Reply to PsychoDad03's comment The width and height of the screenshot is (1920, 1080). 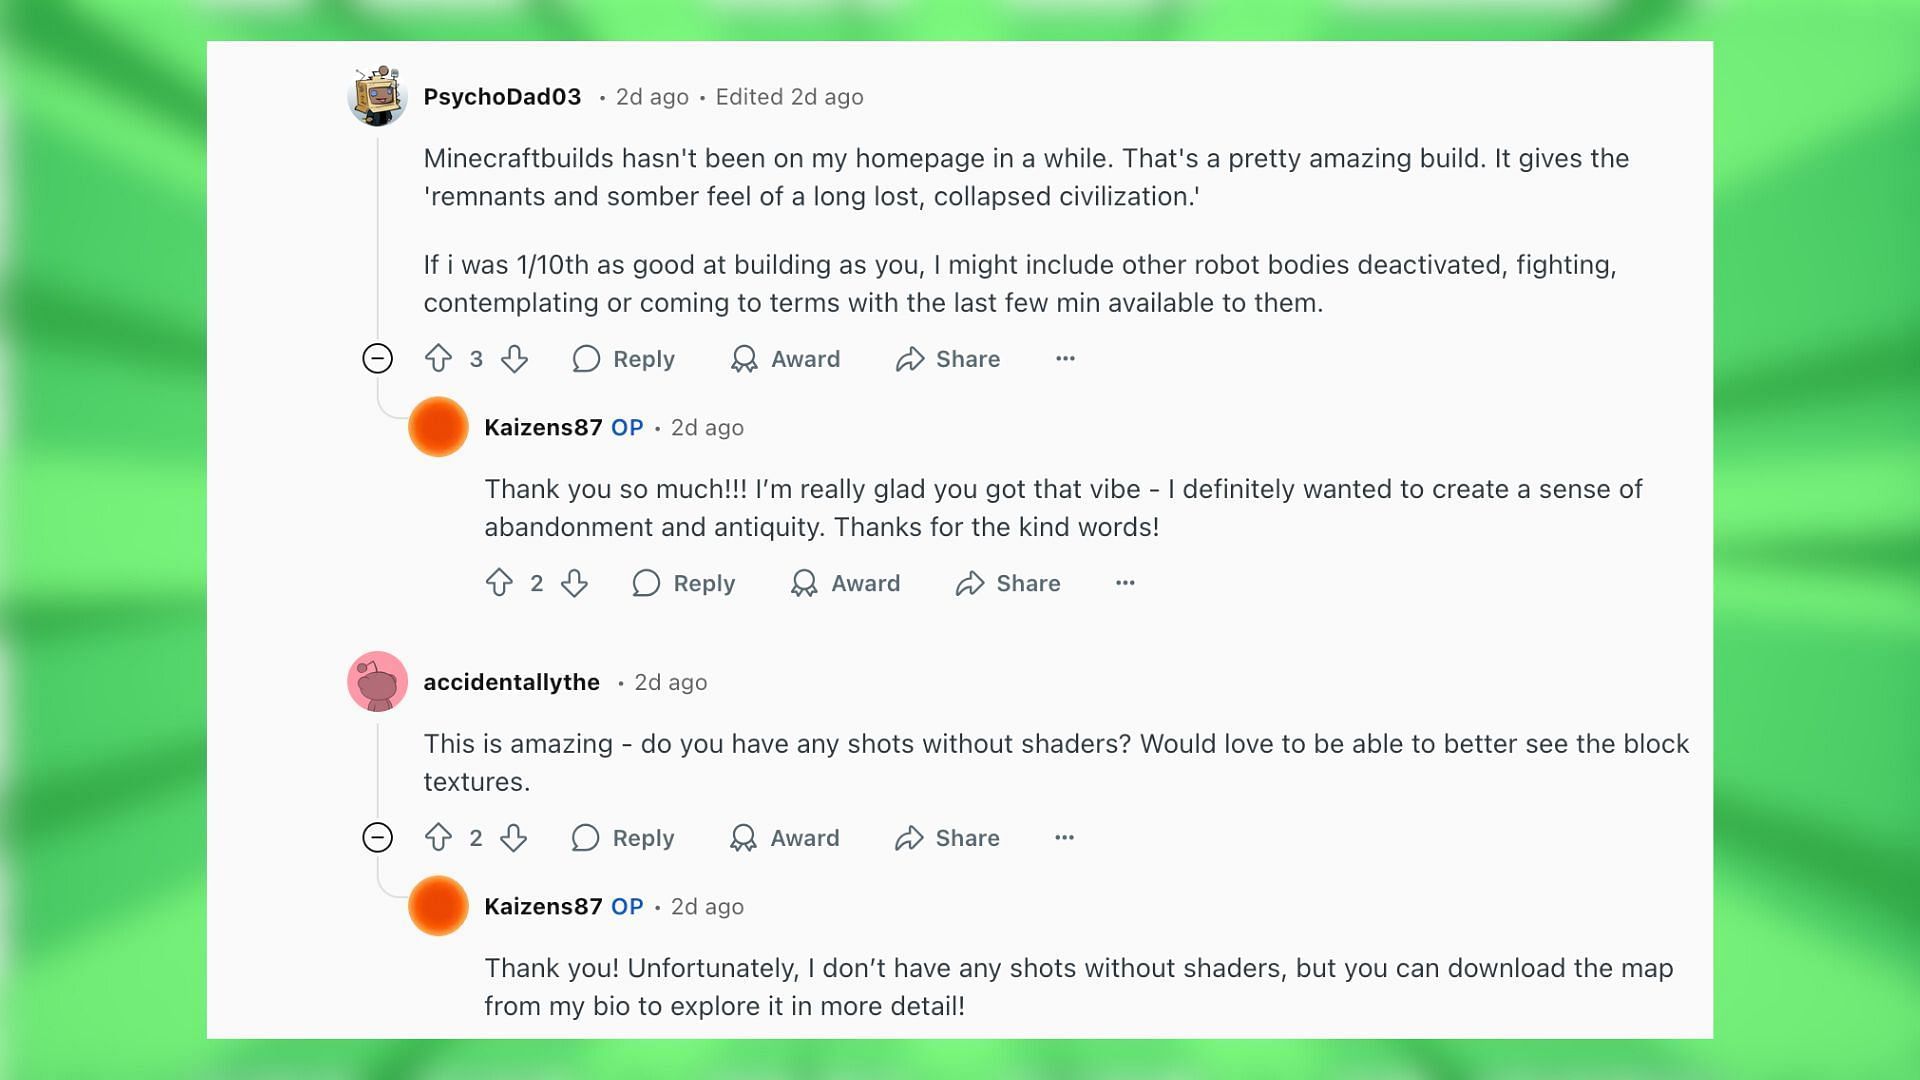click(x=622, y=357)
